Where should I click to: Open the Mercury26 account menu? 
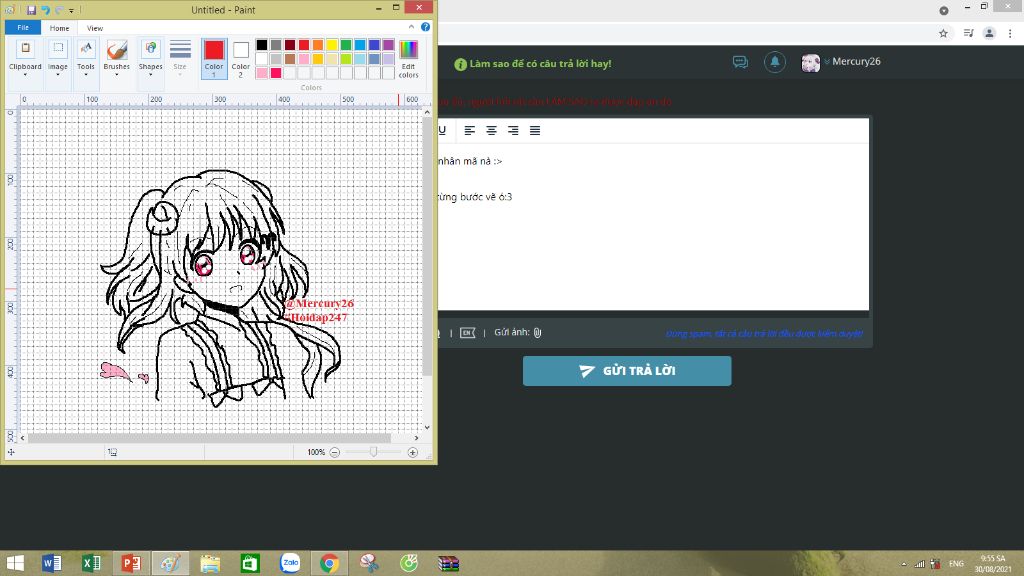point(841,62)
